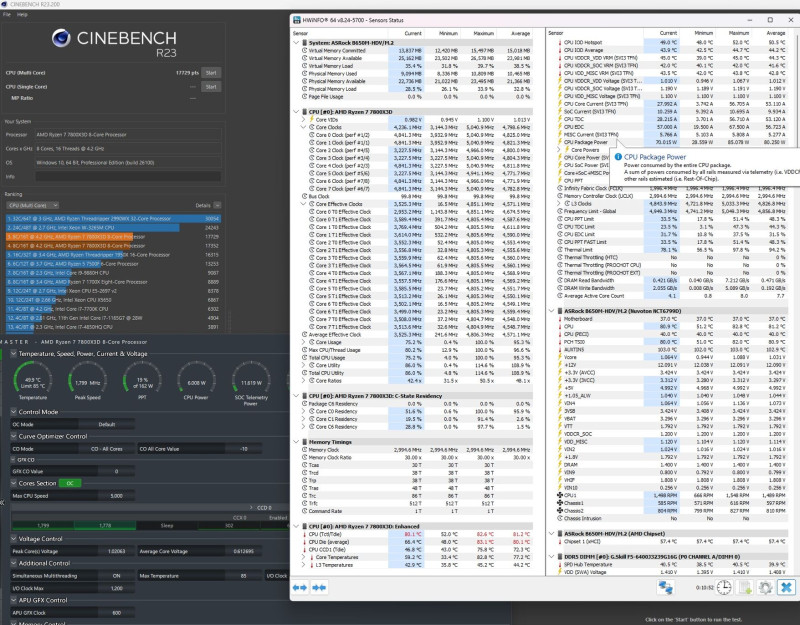Click the SOC Telemetry Power gauge
This screenshot has height=625, width=800.
[251, 380]
